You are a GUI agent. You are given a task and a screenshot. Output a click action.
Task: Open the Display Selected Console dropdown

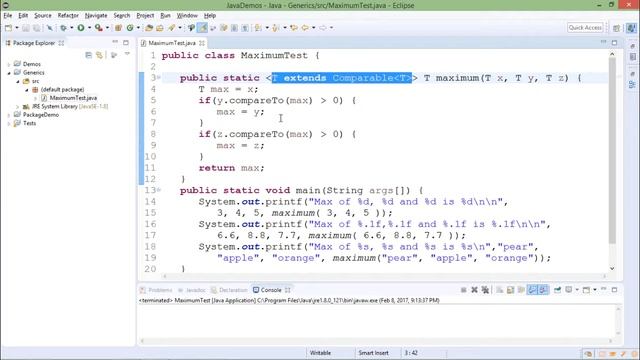click(x=577, y=290)
